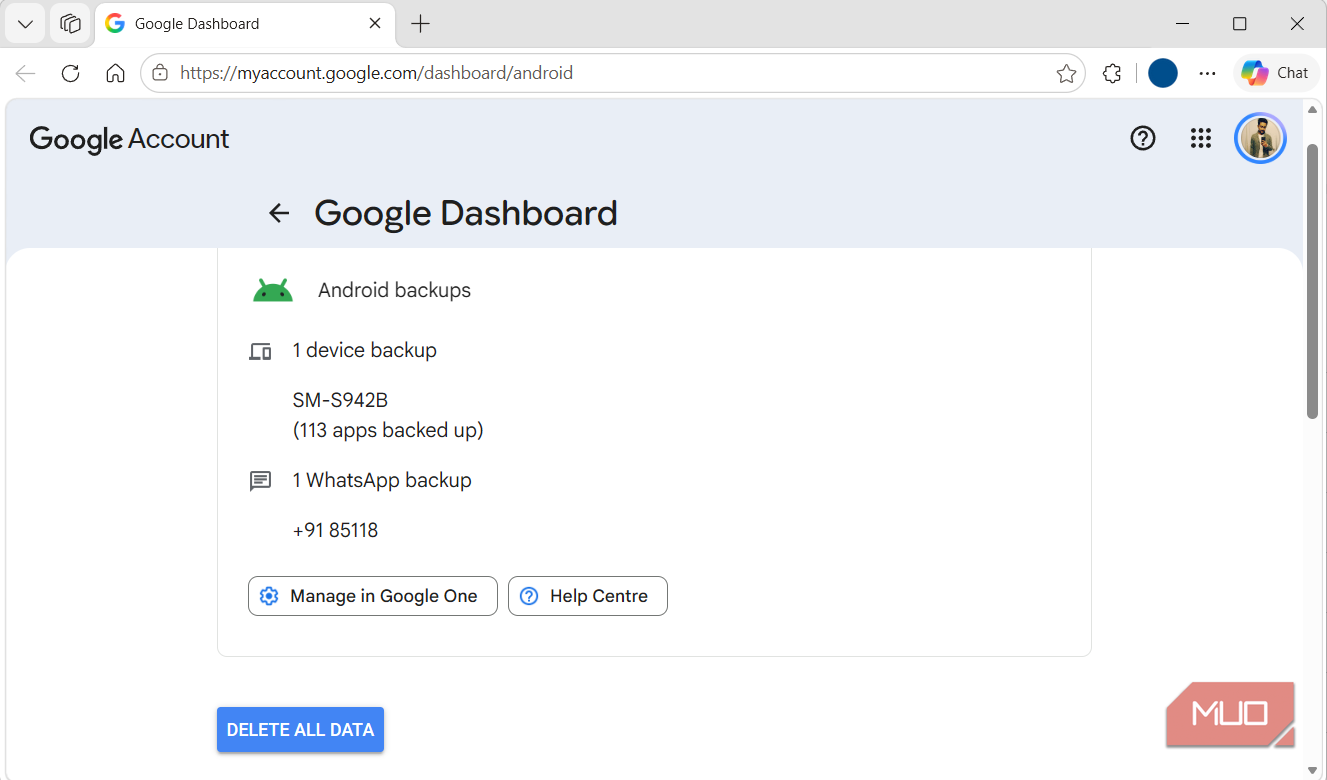1327x780 pixels.
Task: Open the browser workspaces tab icon
Action: 70,24
